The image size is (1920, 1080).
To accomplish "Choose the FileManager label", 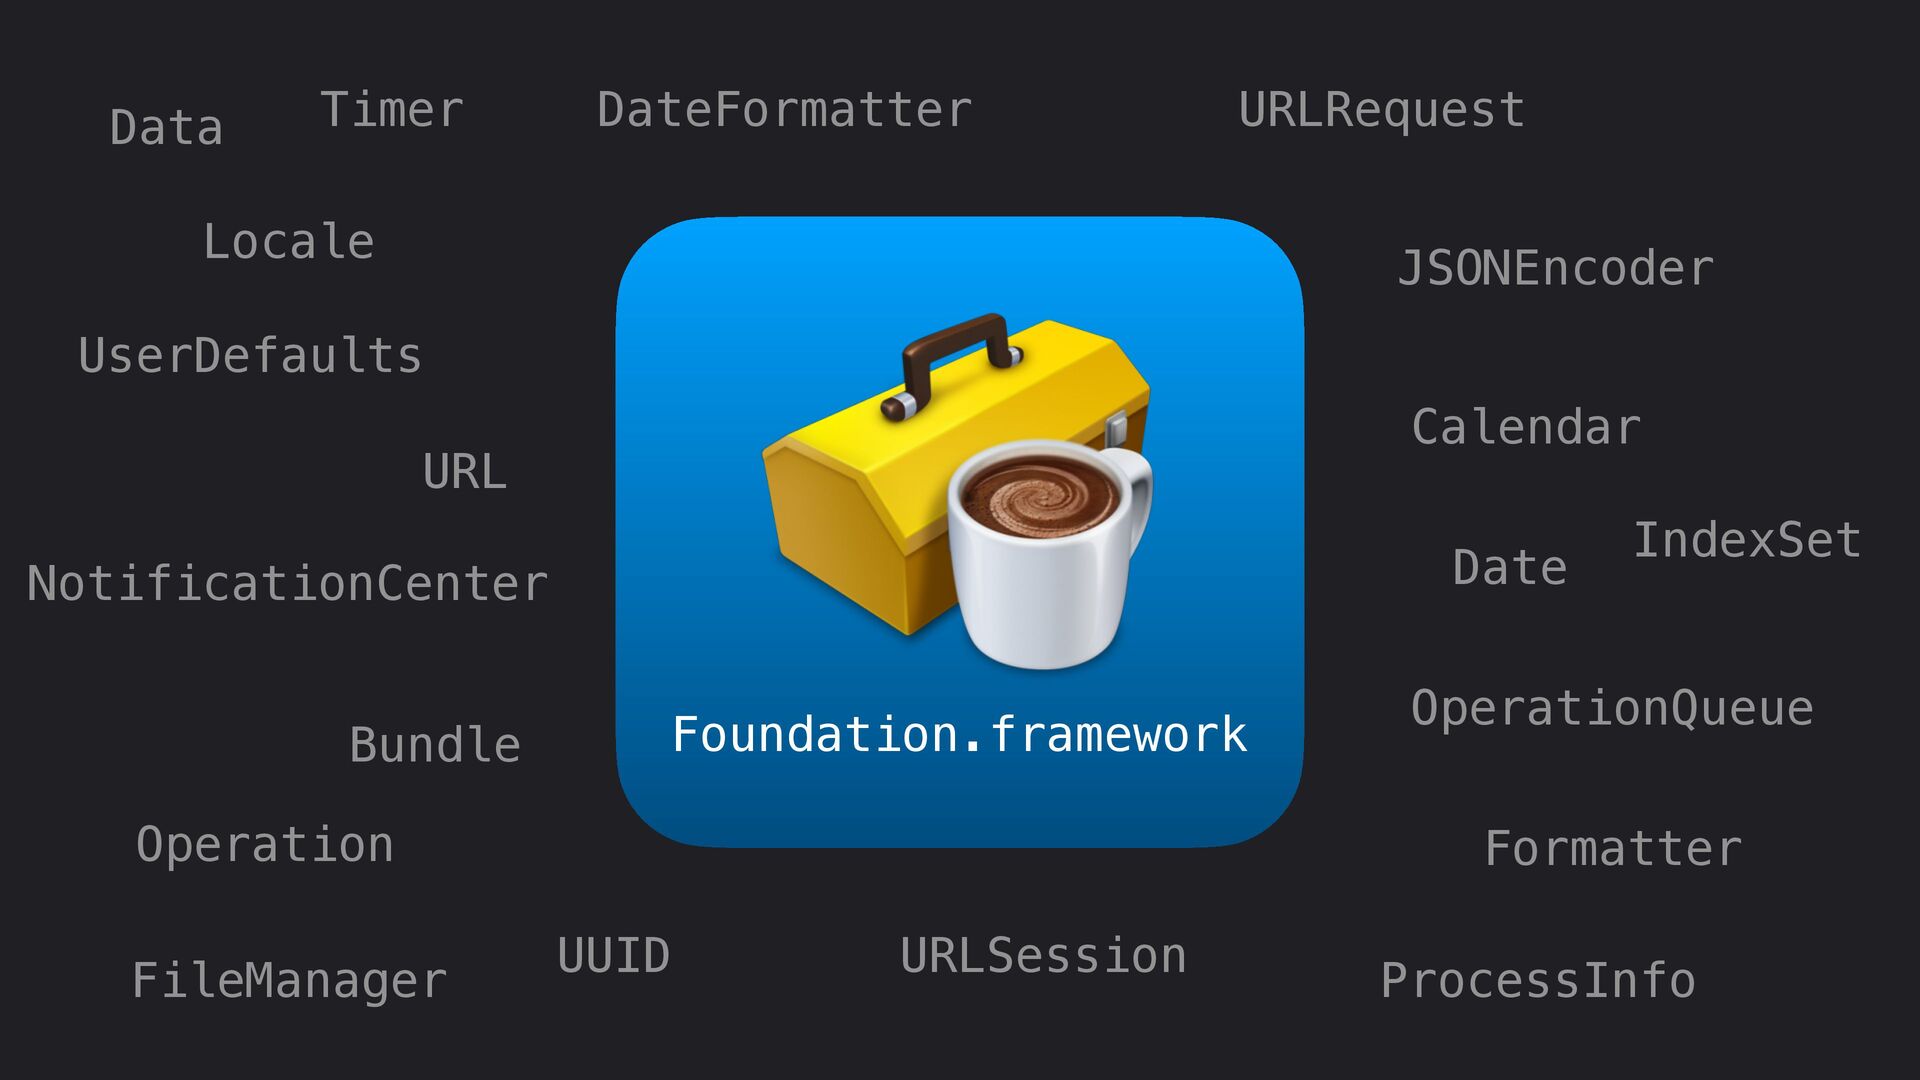I will click(x=289, y=981).
